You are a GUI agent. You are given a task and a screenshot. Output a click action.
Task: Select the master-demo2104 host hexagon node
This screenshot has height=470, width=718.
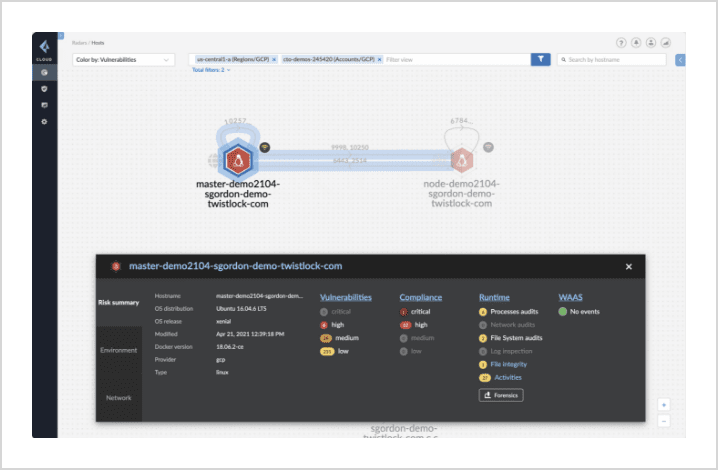tap(238, 160)
